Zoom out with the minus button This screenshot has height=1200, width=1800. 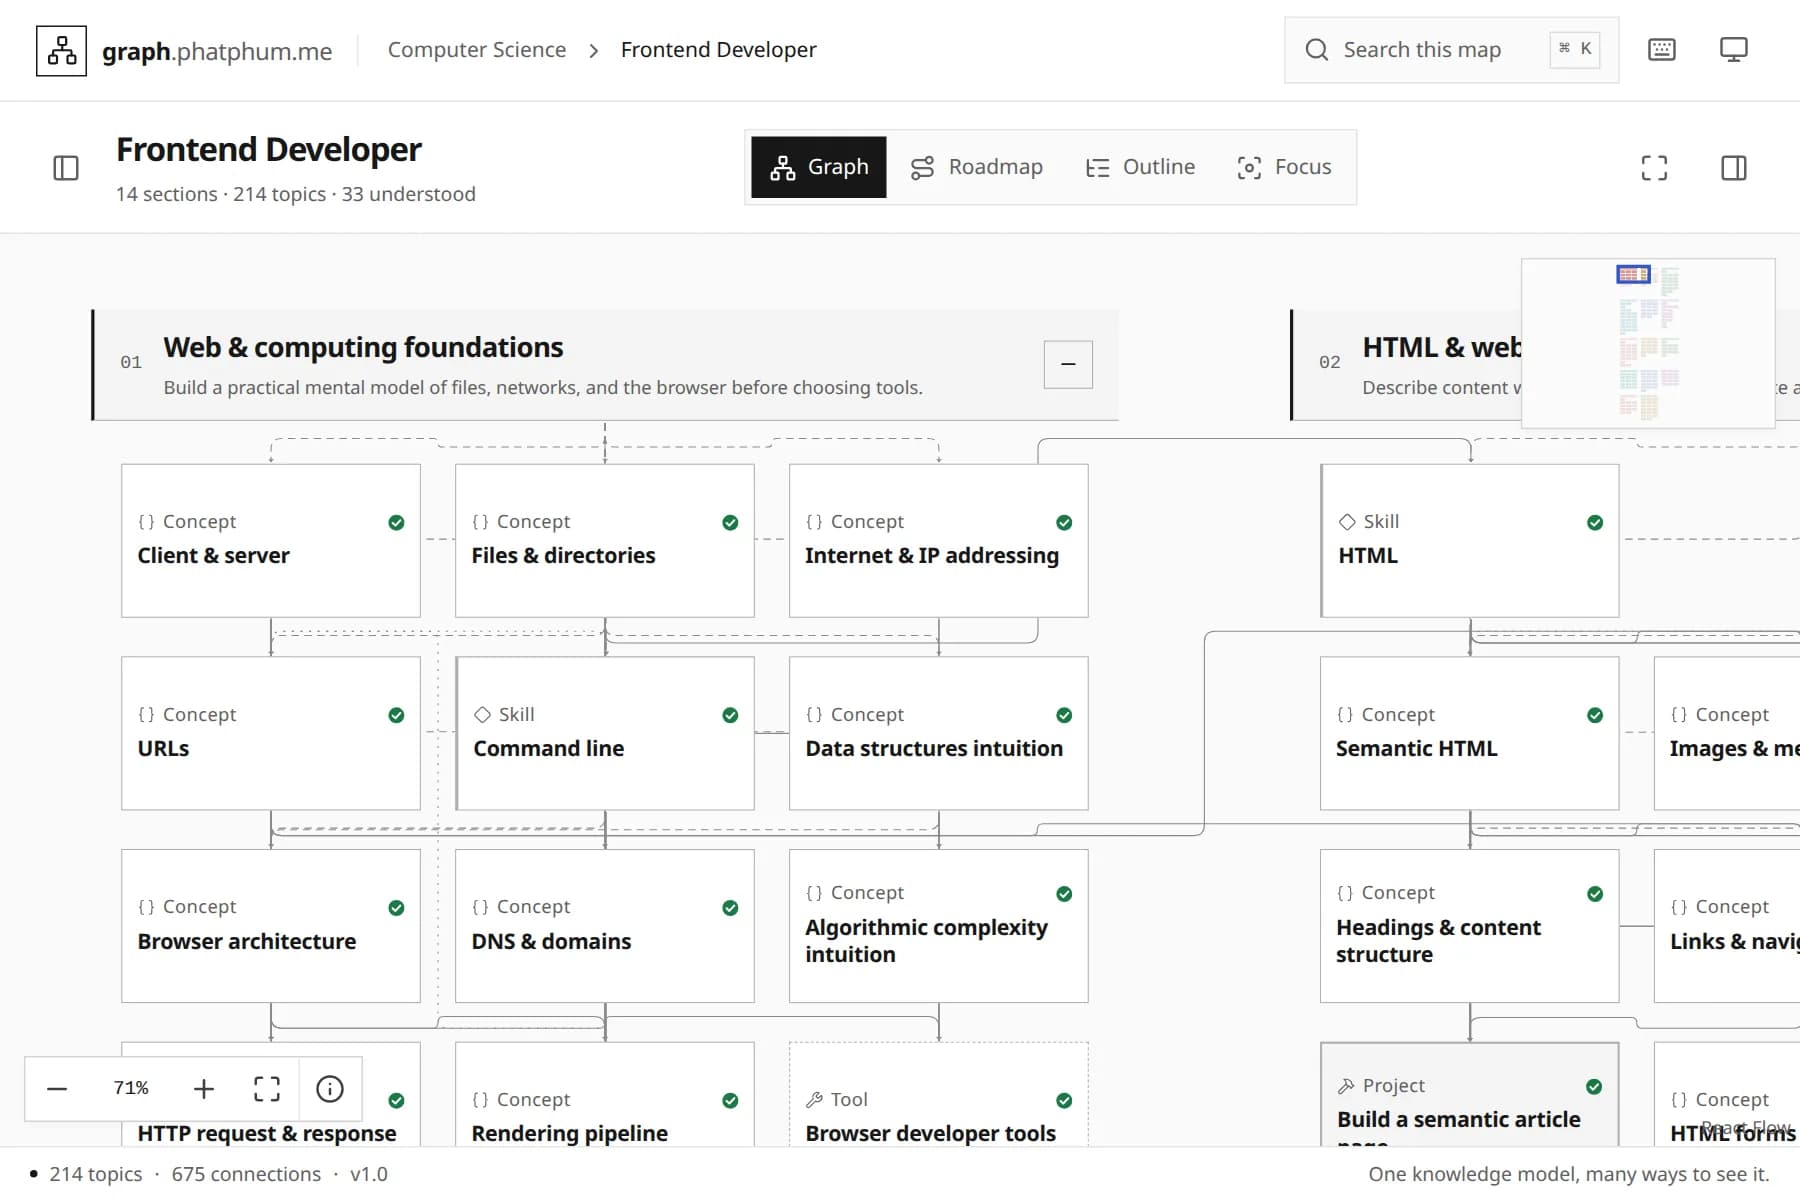tap(57, 1088)
